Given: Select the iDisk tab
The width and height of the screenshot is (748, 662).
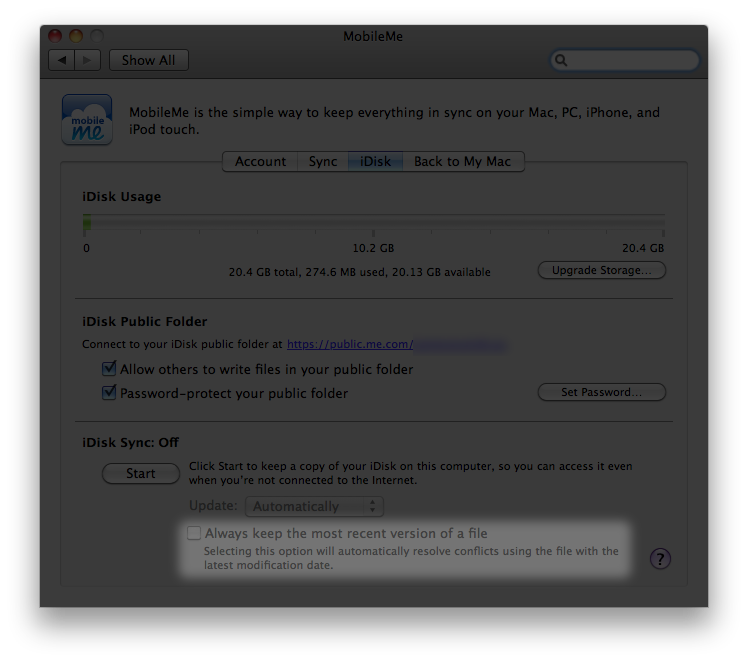Looking at the screenshot, I should click(375, 161).
